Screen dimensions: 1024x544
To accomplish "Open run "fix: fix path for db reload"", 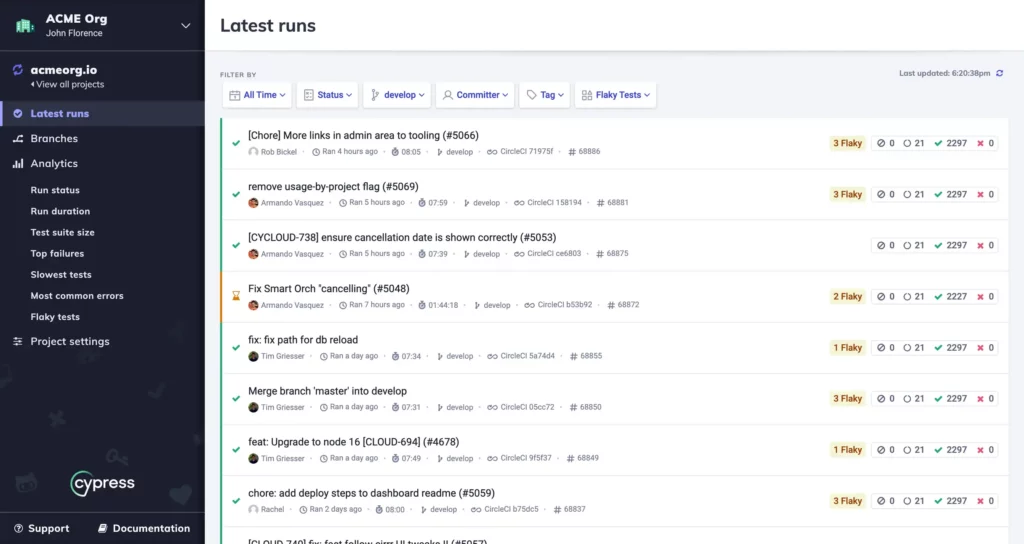I will tap(303, 340).
